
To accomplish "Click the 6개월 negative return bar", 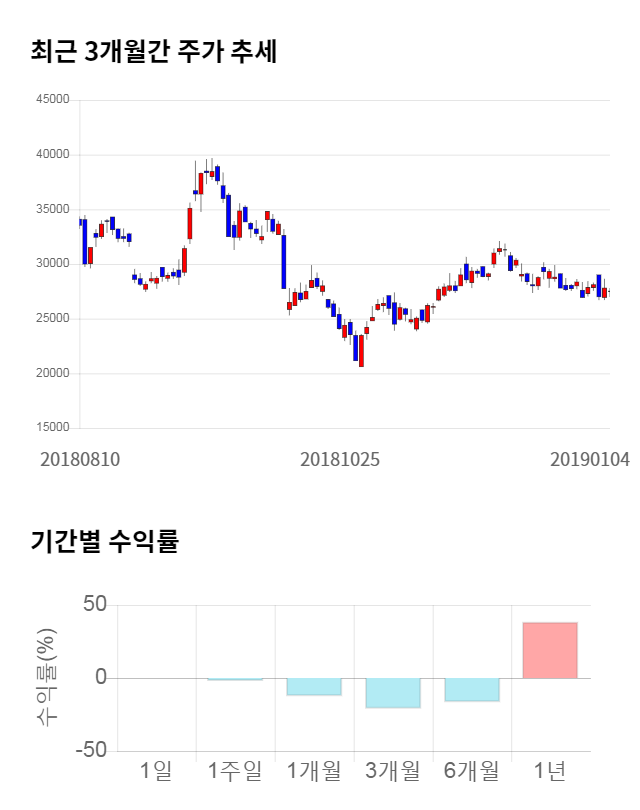I will click(472, 689).
